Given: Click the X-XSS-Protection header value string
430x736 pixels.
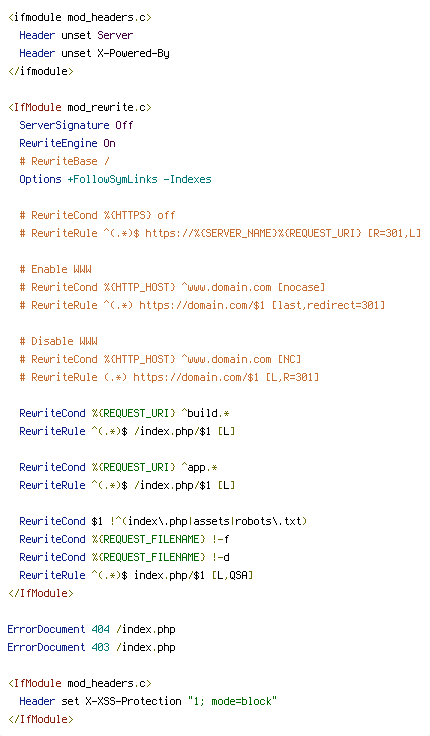Looking at the screenshot, I should (x=232, y=701).
